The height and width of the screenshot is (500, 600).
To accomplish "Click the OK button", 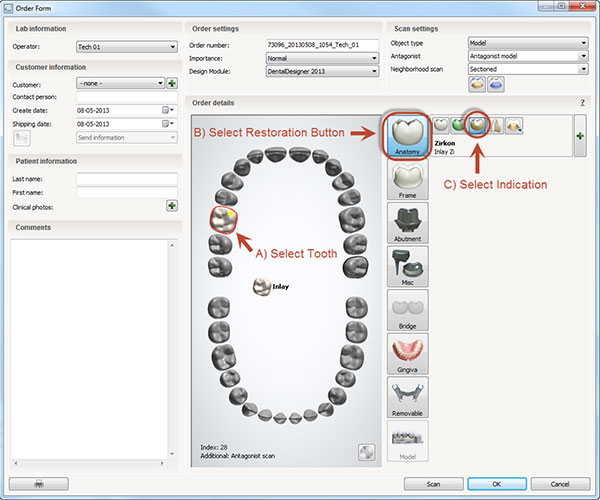I will (496, 484).
